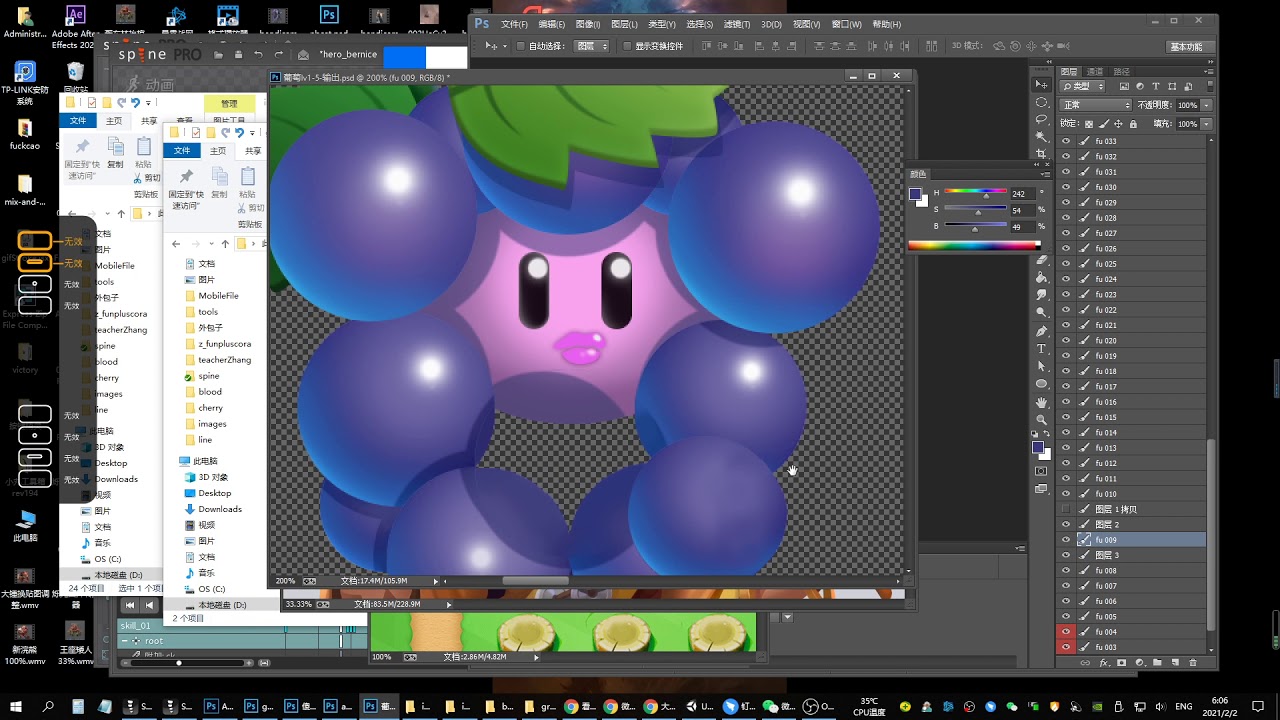Open the 图像(I) menu
1280x720 pixels.
coord(588,24)
